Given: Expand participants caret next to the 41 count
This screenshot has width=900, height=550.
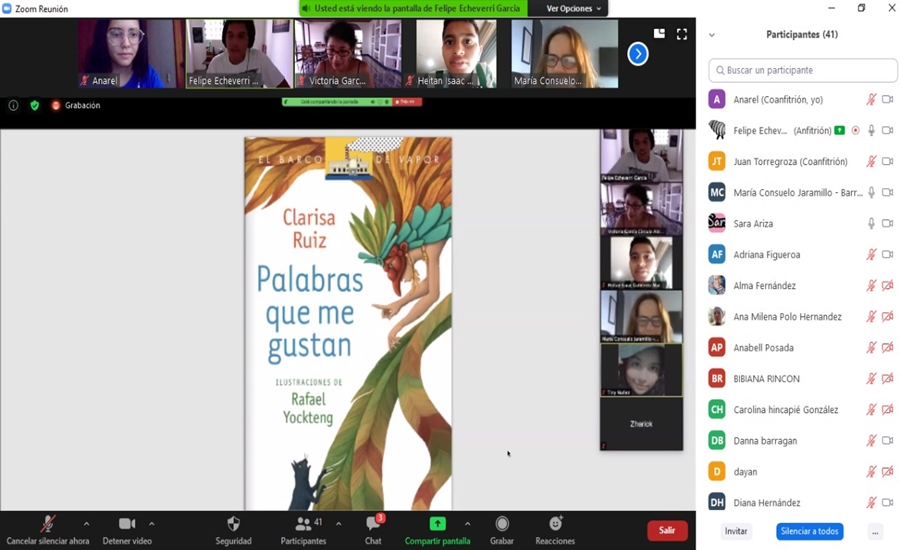Looking at the screenshot, I should 339,524.
